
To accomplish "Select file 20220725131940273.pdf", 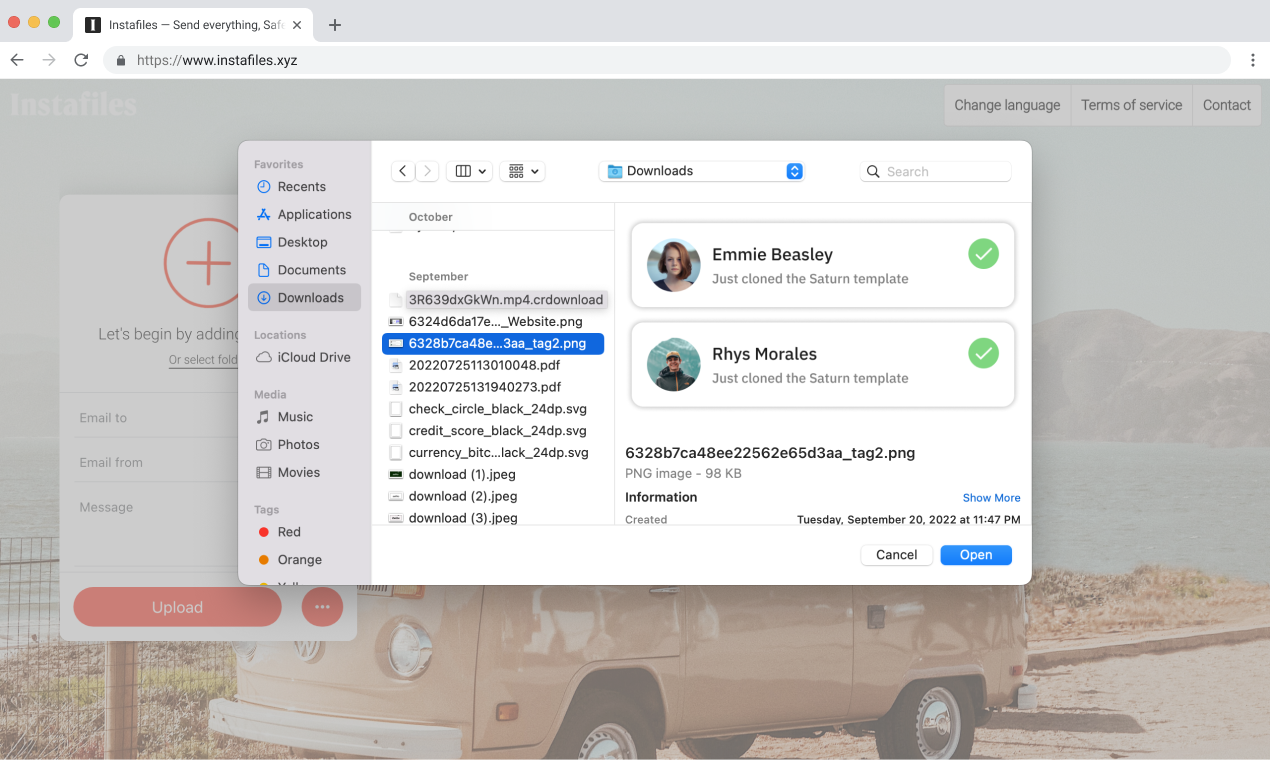I will [493, 387].
